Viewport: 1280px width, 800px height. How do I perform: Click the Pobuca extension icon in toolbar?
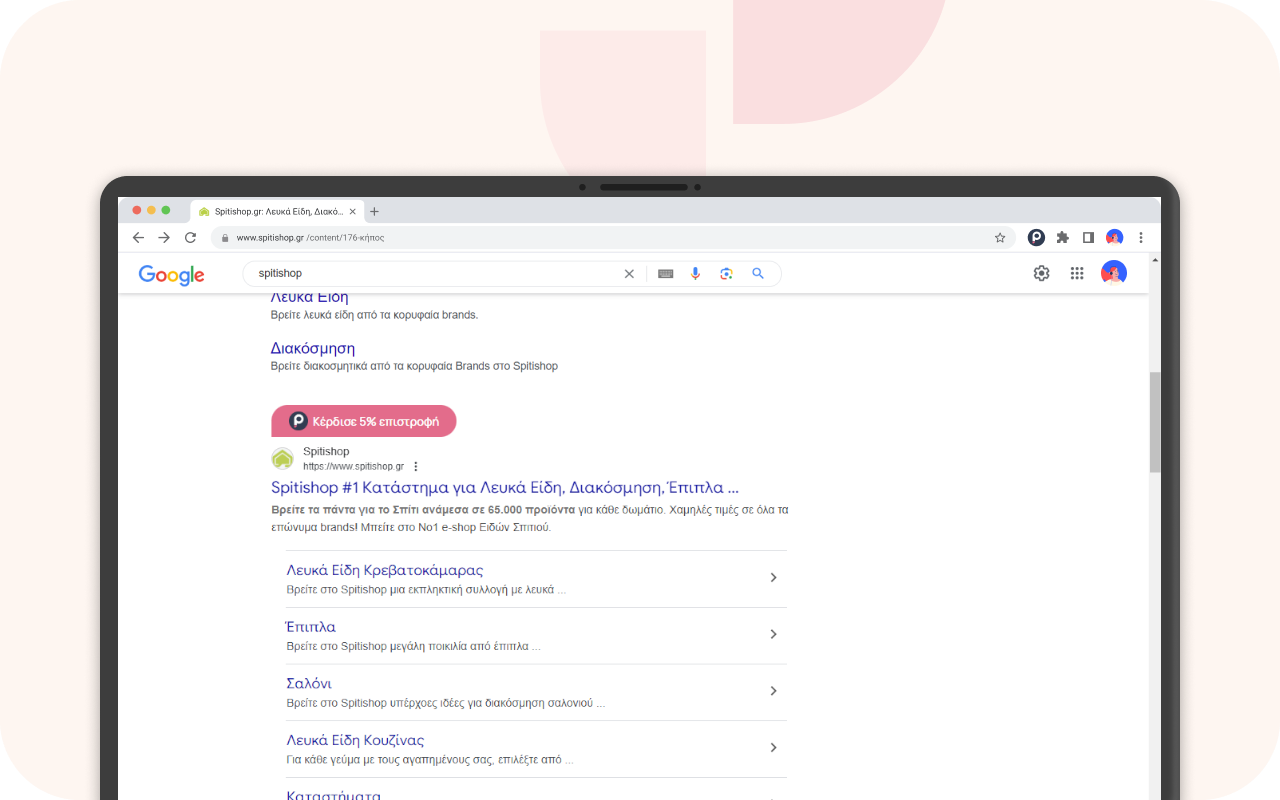pos(1036,238)
